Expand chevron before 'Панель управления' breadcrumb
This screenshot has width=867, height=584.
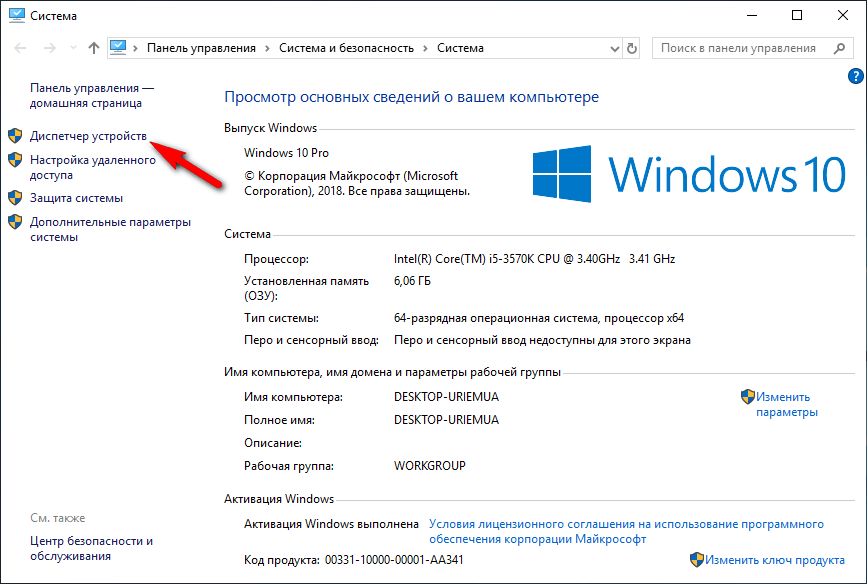pos(135,48)
